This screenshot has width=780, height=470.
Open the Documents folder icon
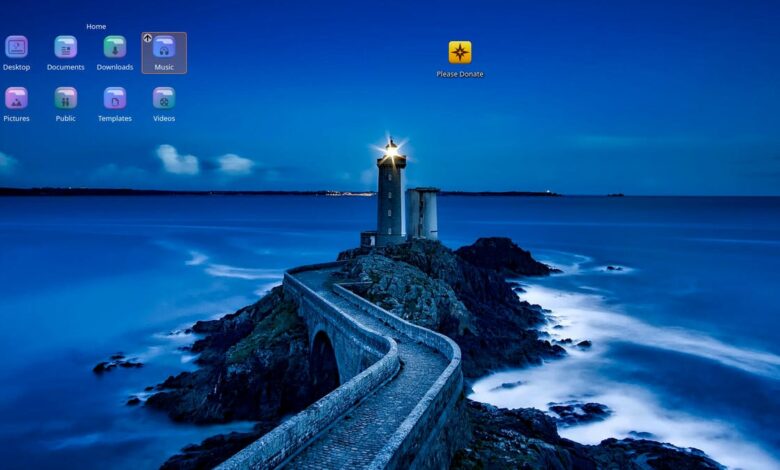point(66,47)
